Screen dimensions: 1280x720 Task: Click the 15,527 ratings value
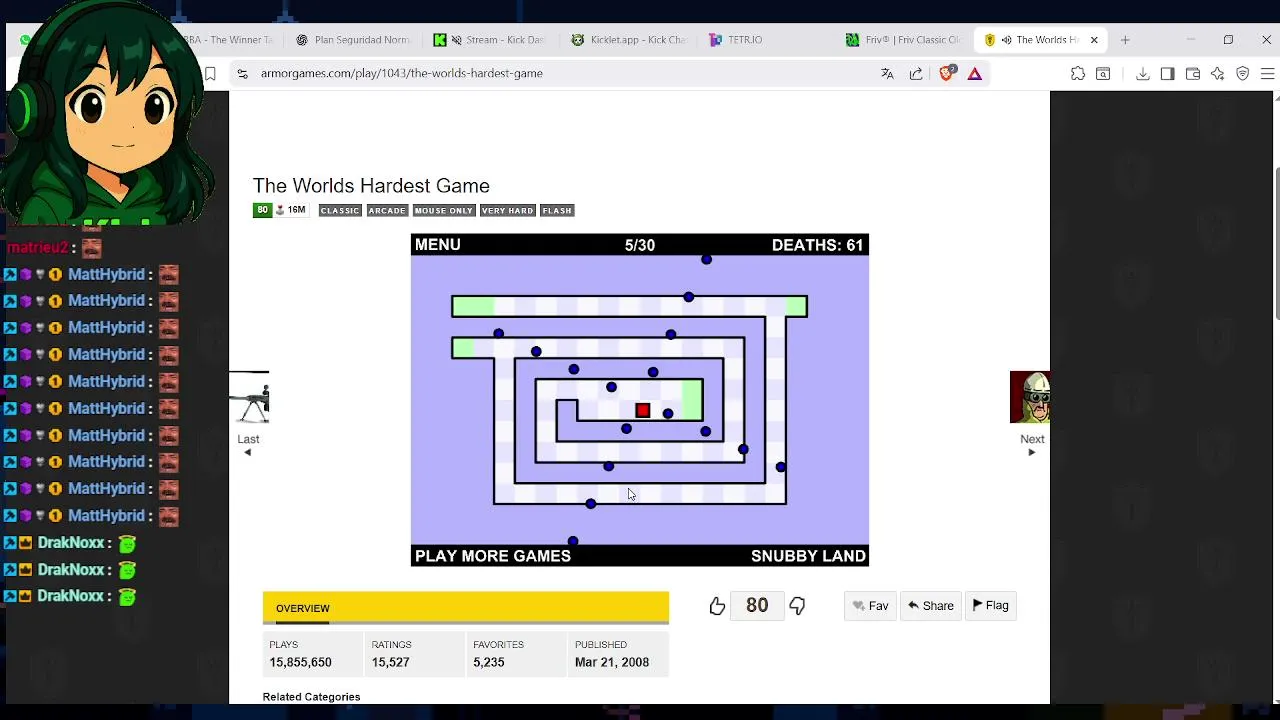point(390,662)
